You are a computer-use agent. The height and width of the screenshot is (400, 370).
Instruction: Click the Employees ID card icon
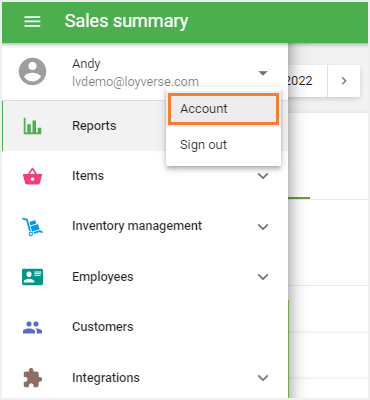[x=32, y=277]
